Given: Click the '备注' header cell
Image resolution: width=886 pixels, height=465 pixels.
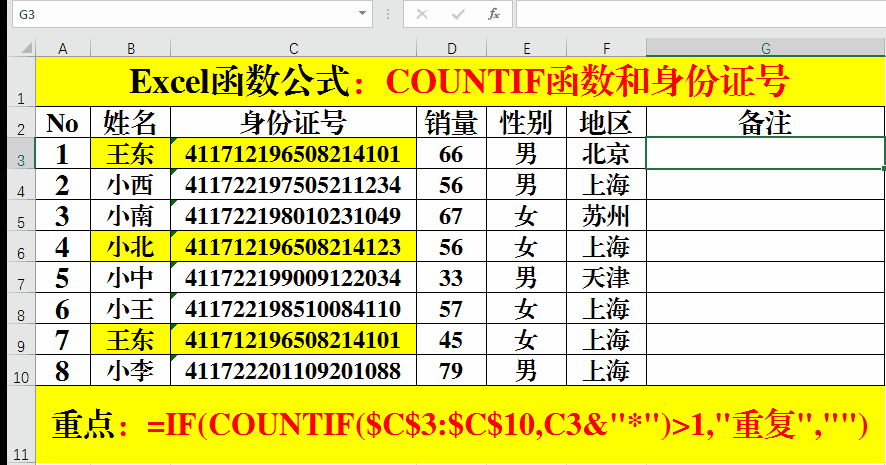Looking at the screenshot, I should click(766, 122).
